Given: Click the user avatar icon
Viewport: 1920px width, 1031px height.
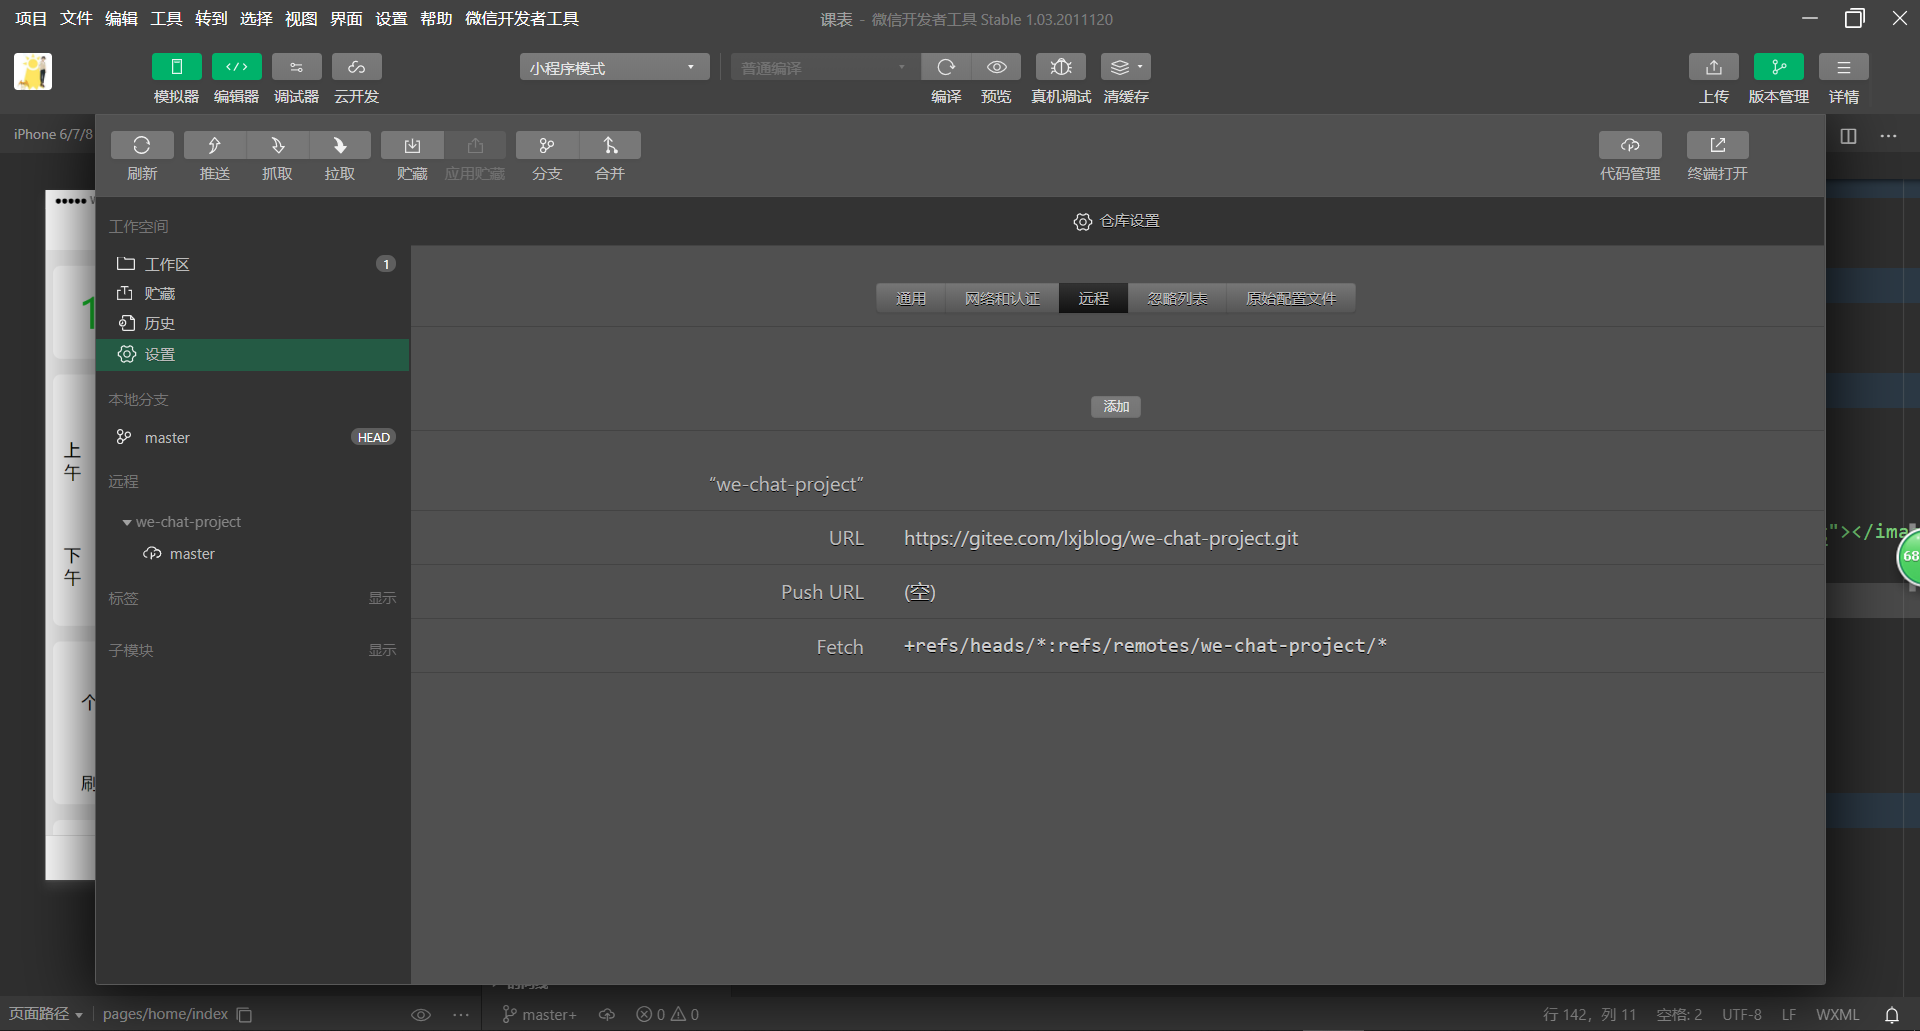Looking at the screenshot, I should coord(33,72).
